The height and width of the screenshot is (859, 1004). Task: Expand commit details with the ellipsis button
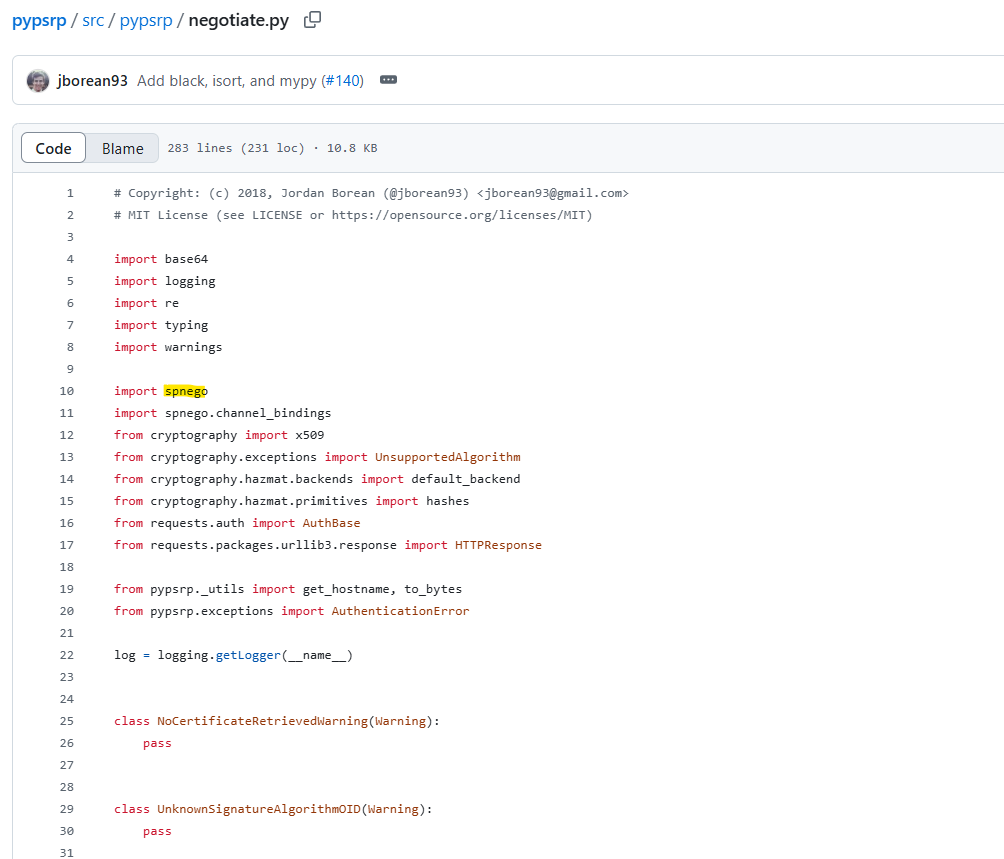coord(389,80)
